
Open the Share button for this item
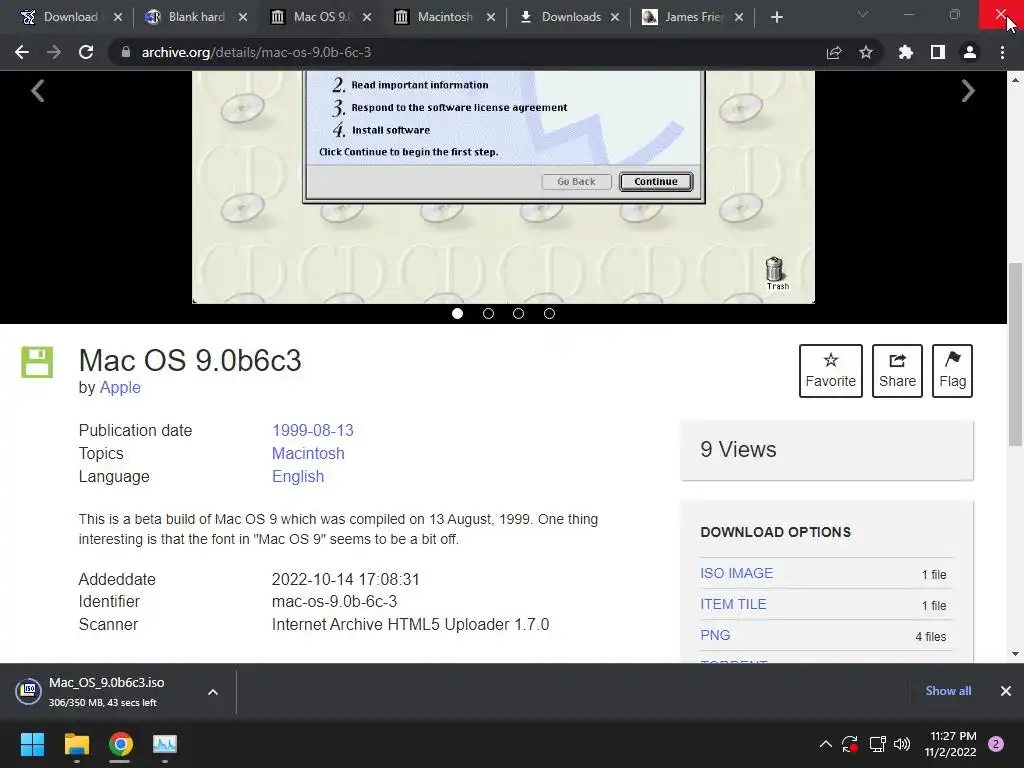click(x=897, y=371)
